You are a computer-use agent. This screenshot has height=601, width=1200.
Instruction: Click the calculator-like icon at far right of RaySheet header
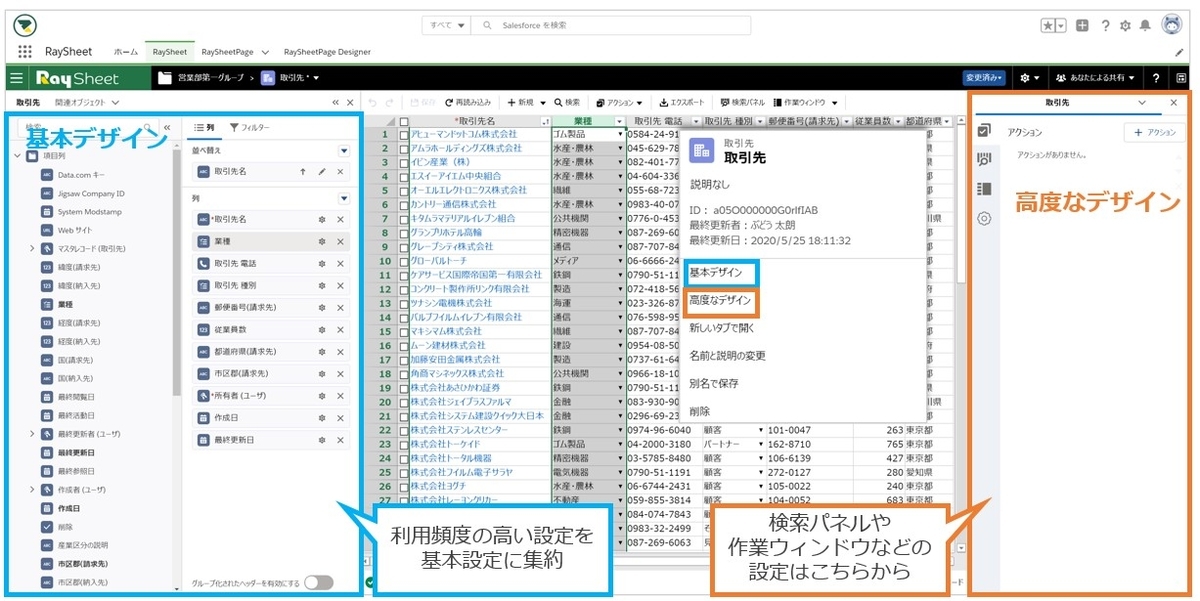click(x=1181, y=78)
